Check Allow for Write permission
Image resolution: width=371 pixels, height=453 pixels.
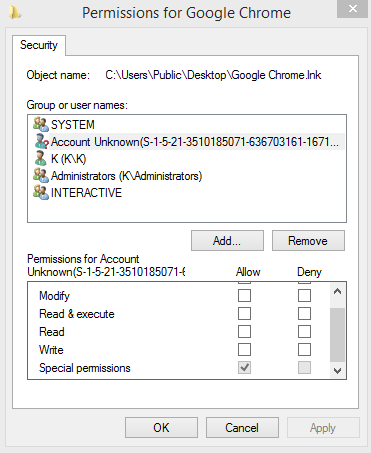(244, 349)
